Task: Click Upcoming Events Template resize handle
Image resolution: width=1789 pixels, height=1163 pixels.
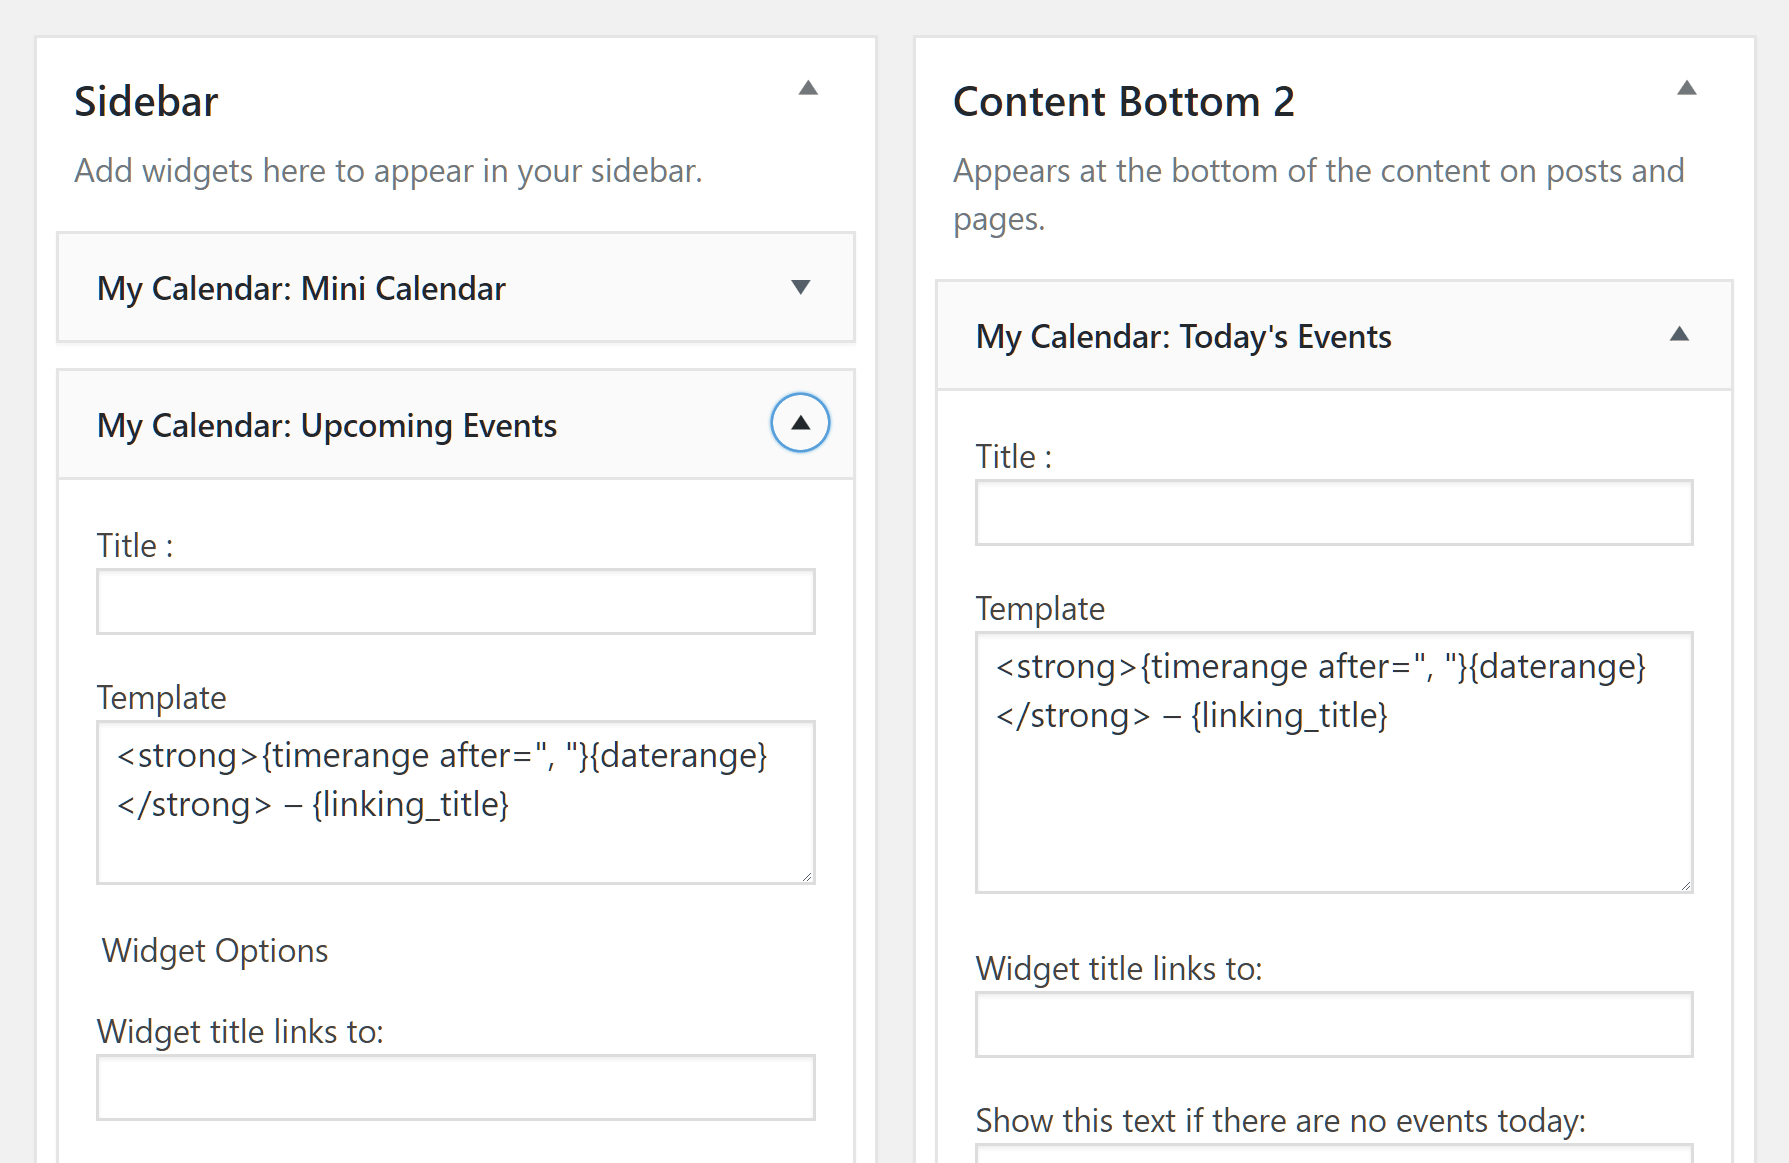Action: 807,877
